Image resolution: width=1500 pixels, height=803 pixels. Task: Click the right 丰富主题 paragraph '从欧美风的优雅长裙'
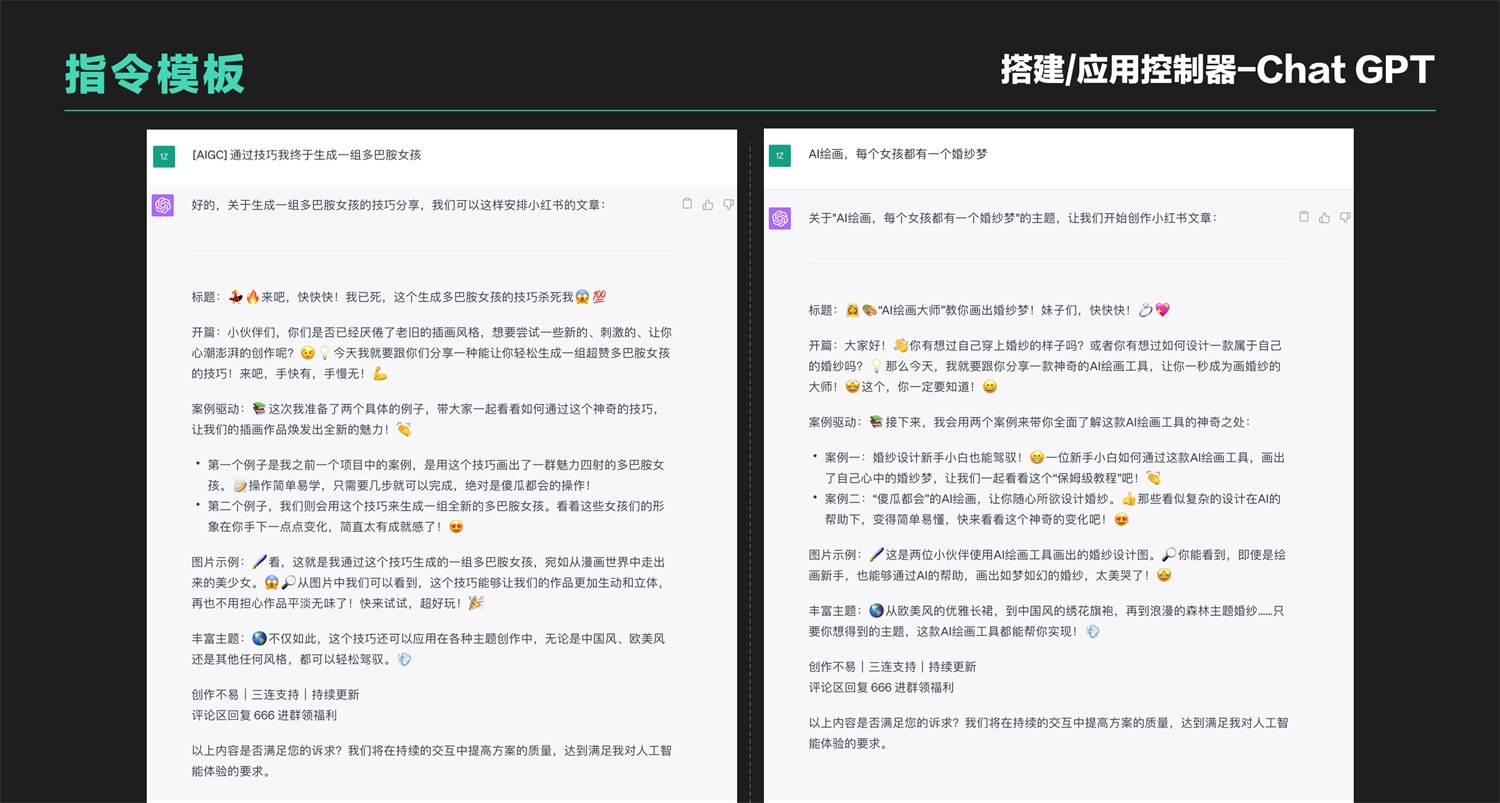click(1047, 620)
